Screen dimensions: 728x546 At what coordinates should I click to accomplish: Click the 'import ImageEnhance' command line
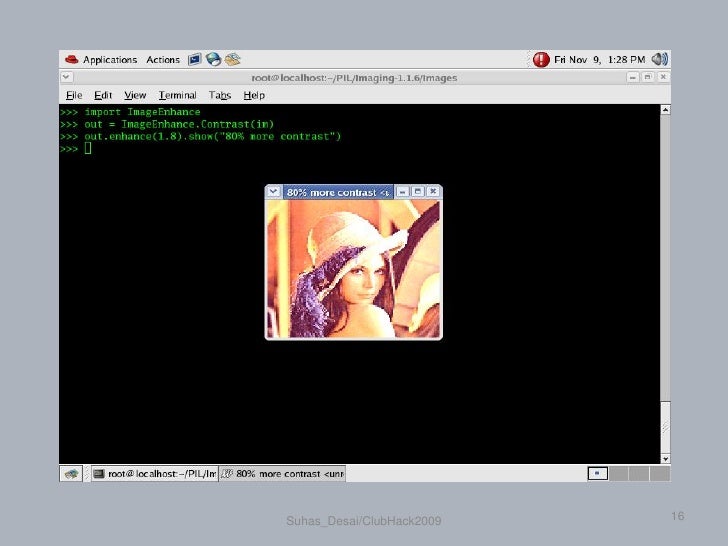point(142,112)
